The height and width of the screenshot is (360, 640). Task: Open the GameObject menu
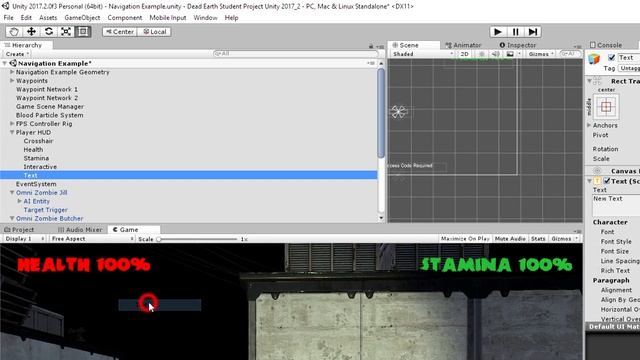(82, 18)
